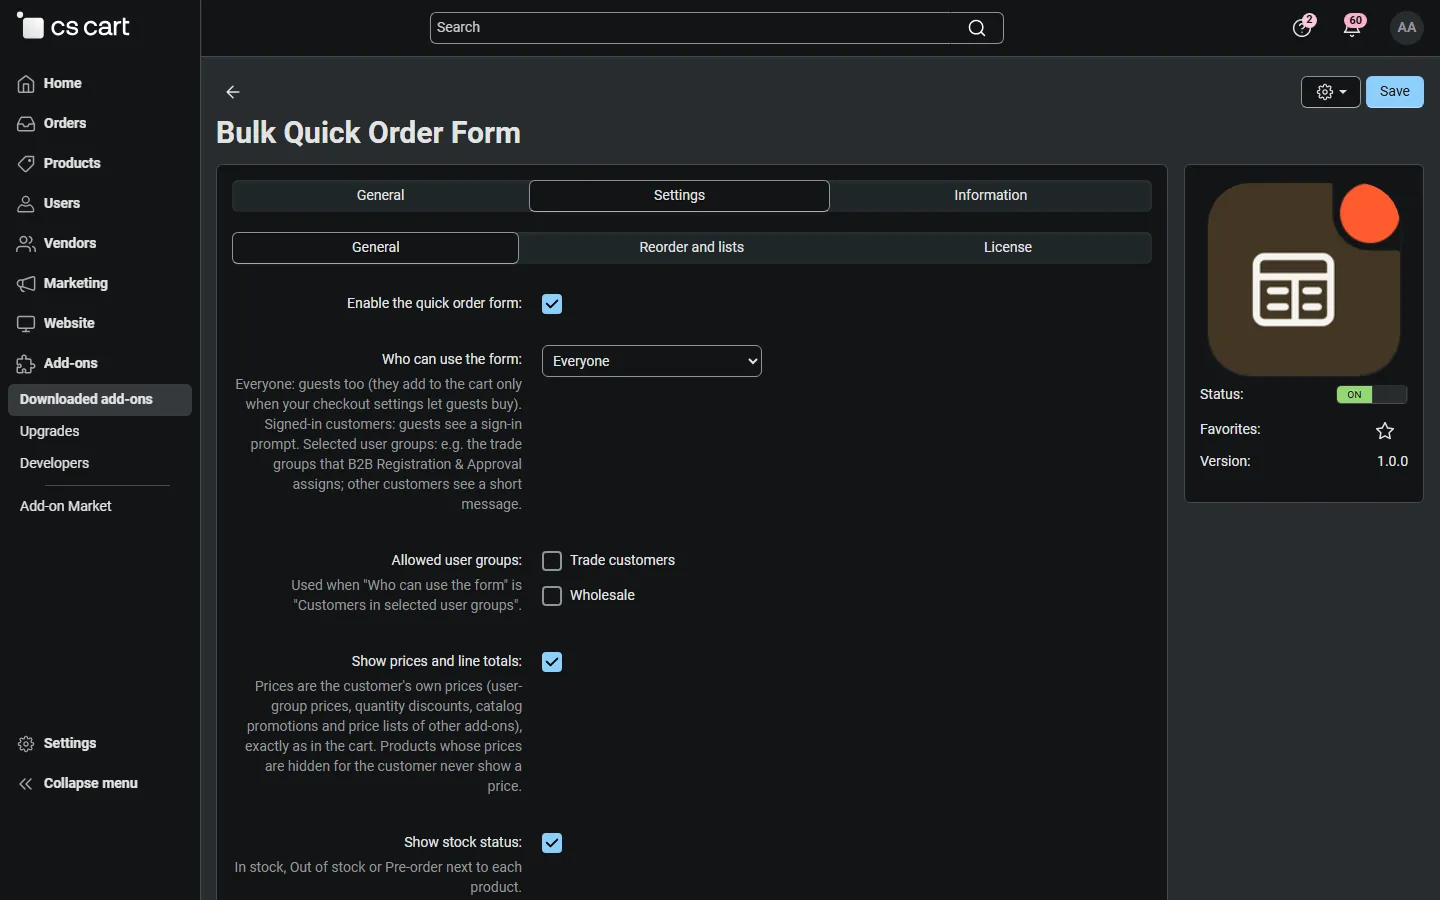This screenshot has width=1440, height=900.
Task: Open the gear dropdown next to Save
Action: [x=1331, y=92]
